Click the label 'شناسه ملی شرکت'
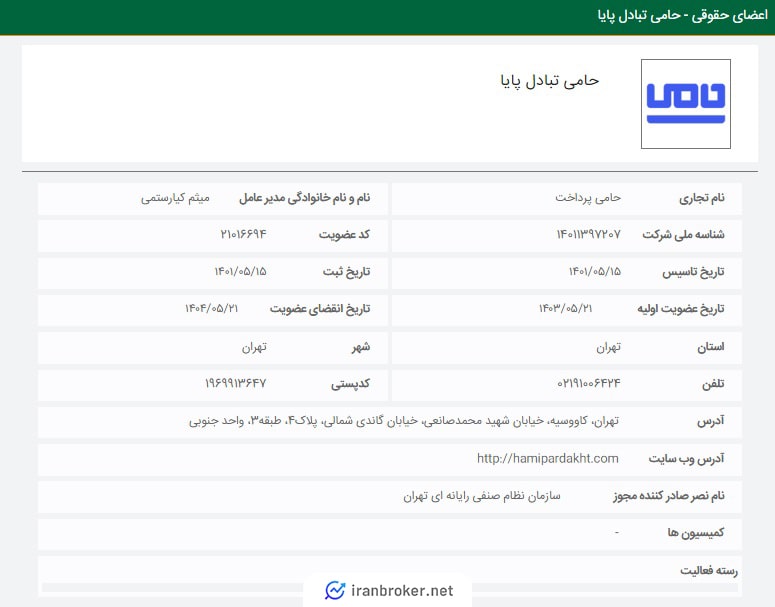This screenshot has height=607, width=775. point(683,234)
